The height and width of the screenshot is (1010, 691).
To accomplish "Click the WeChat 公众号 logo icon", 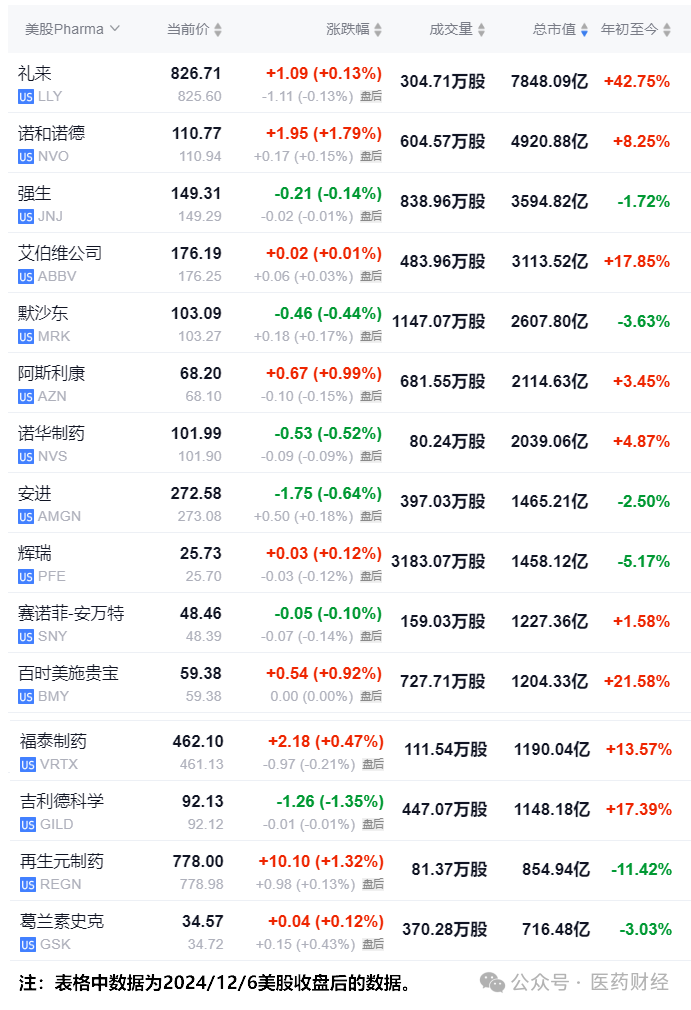I will coord(492,982).
